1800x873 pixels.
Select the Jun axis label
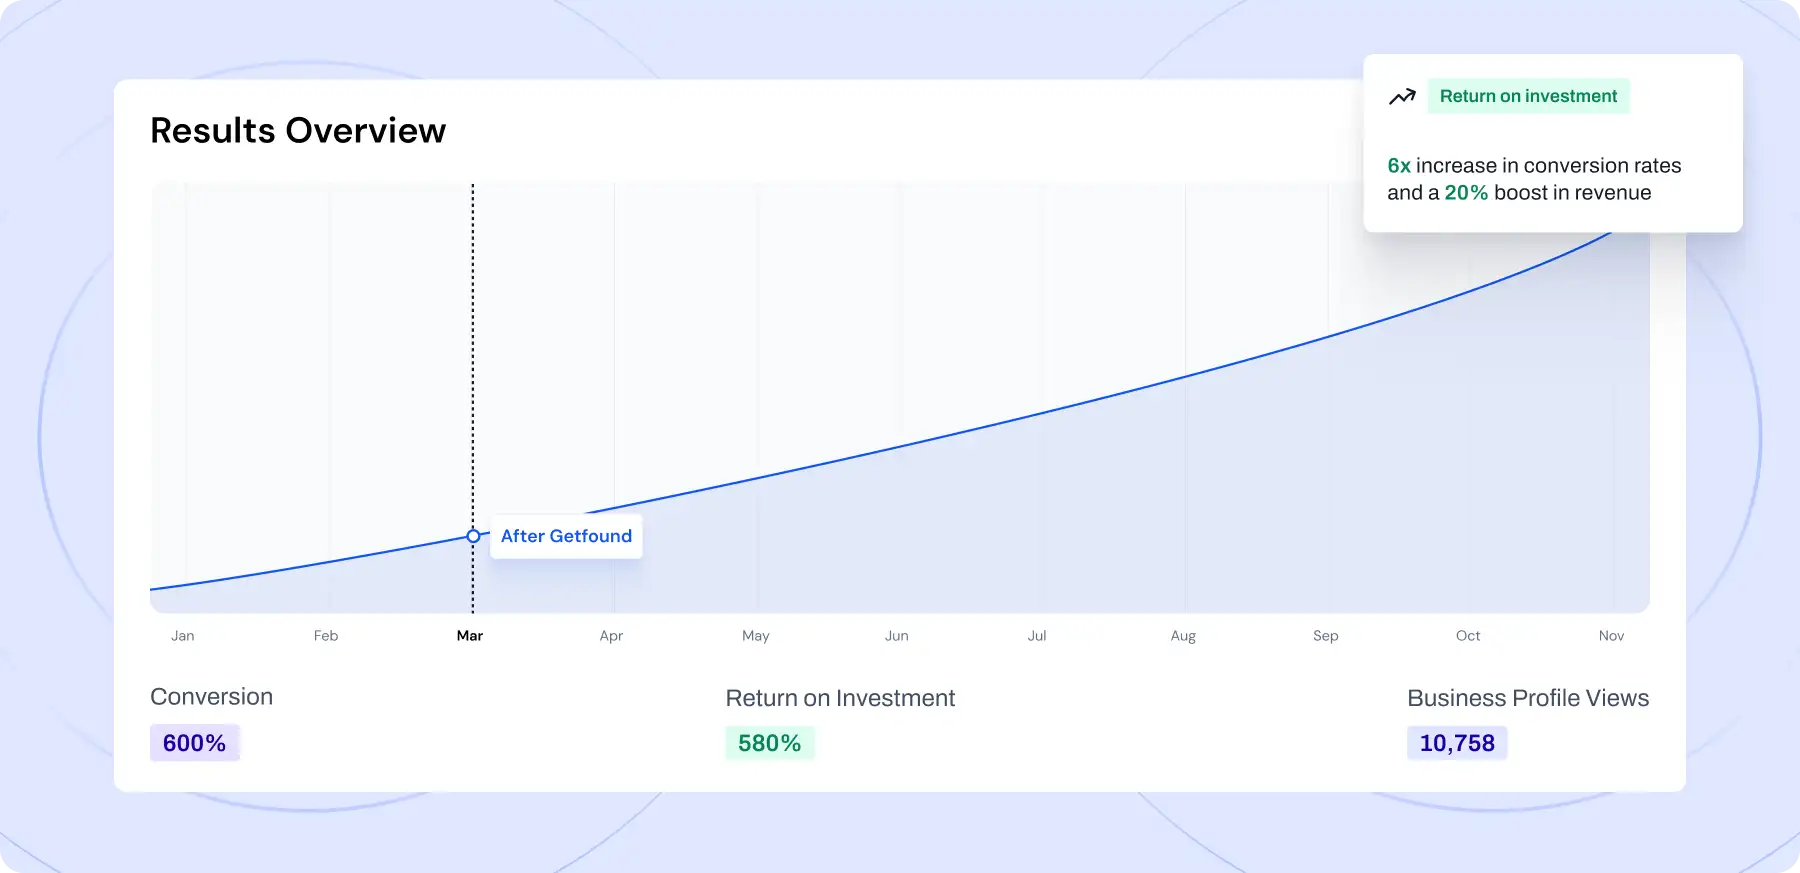pos(897,636)
